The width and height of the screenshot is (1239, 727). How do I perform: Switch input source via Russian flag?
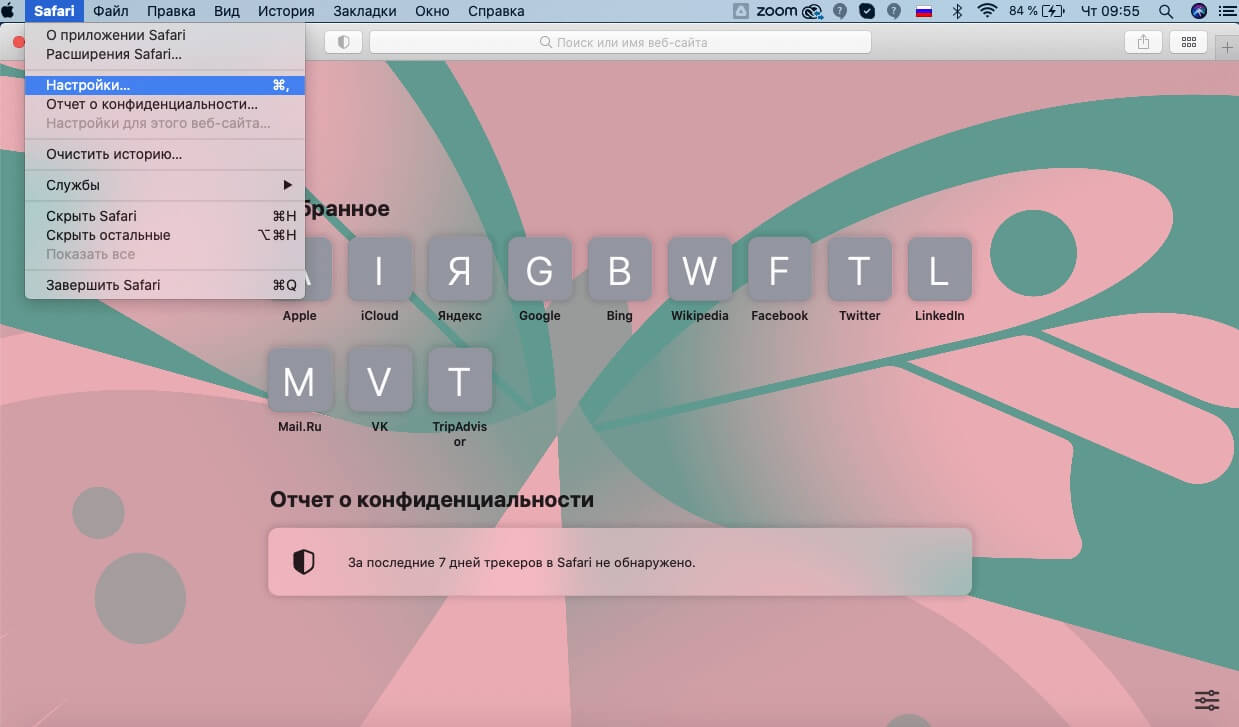(924, 11)
